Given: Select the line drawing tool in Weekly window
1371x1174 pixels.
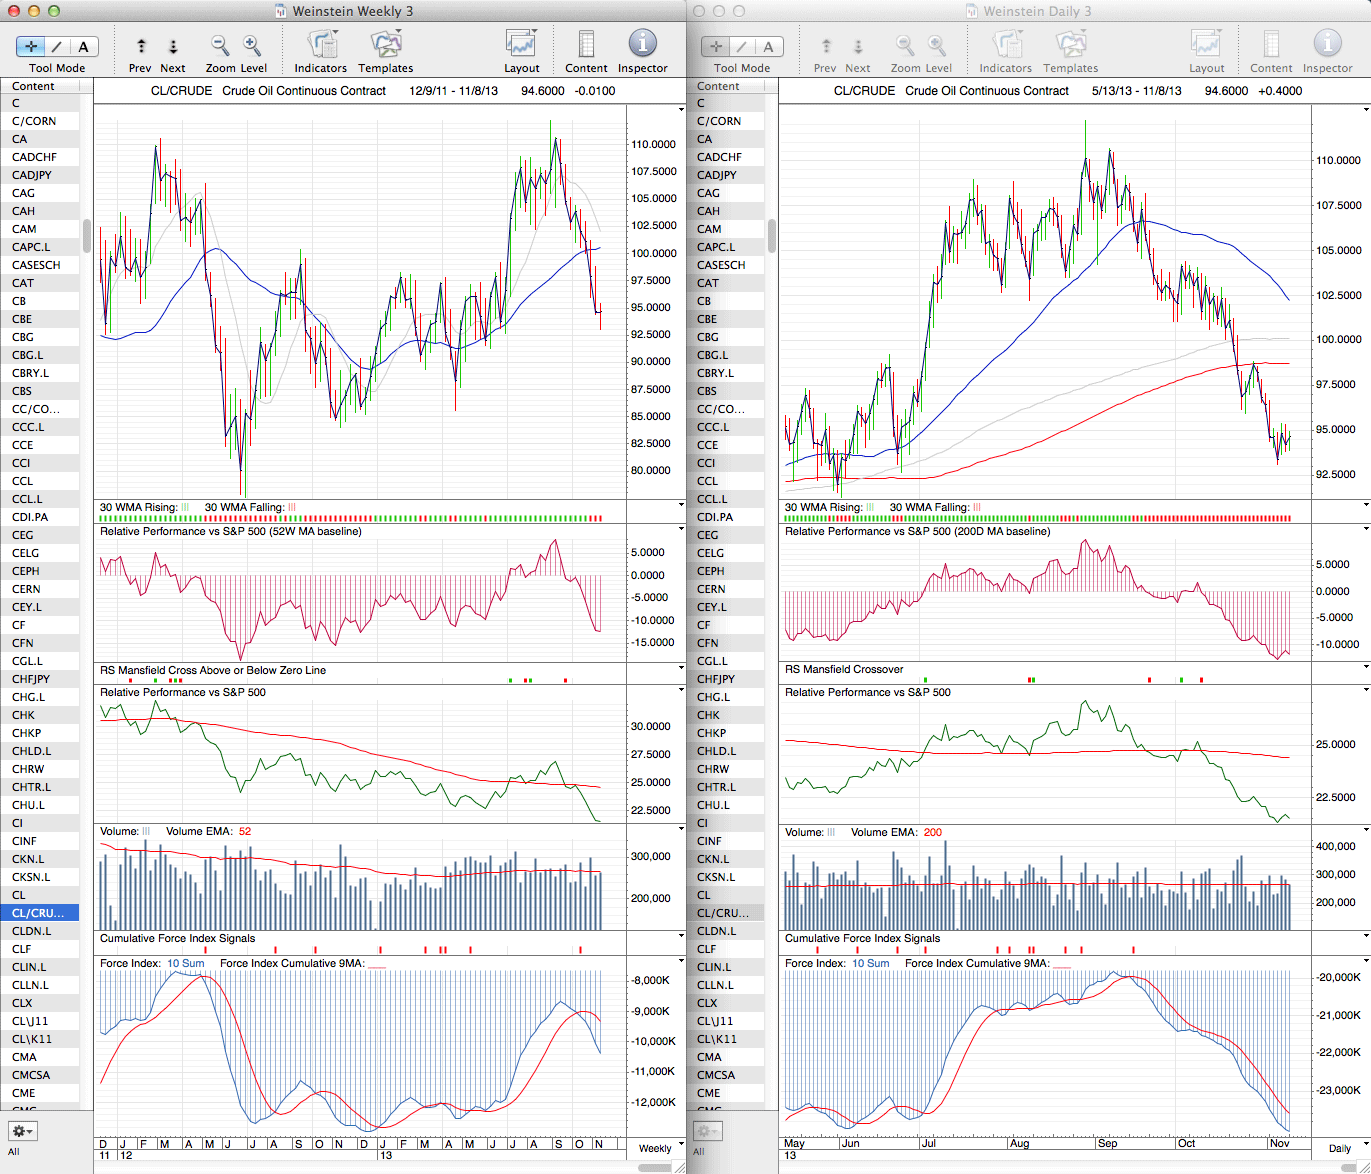Looking at the screenshot, I should coord(57,47).
